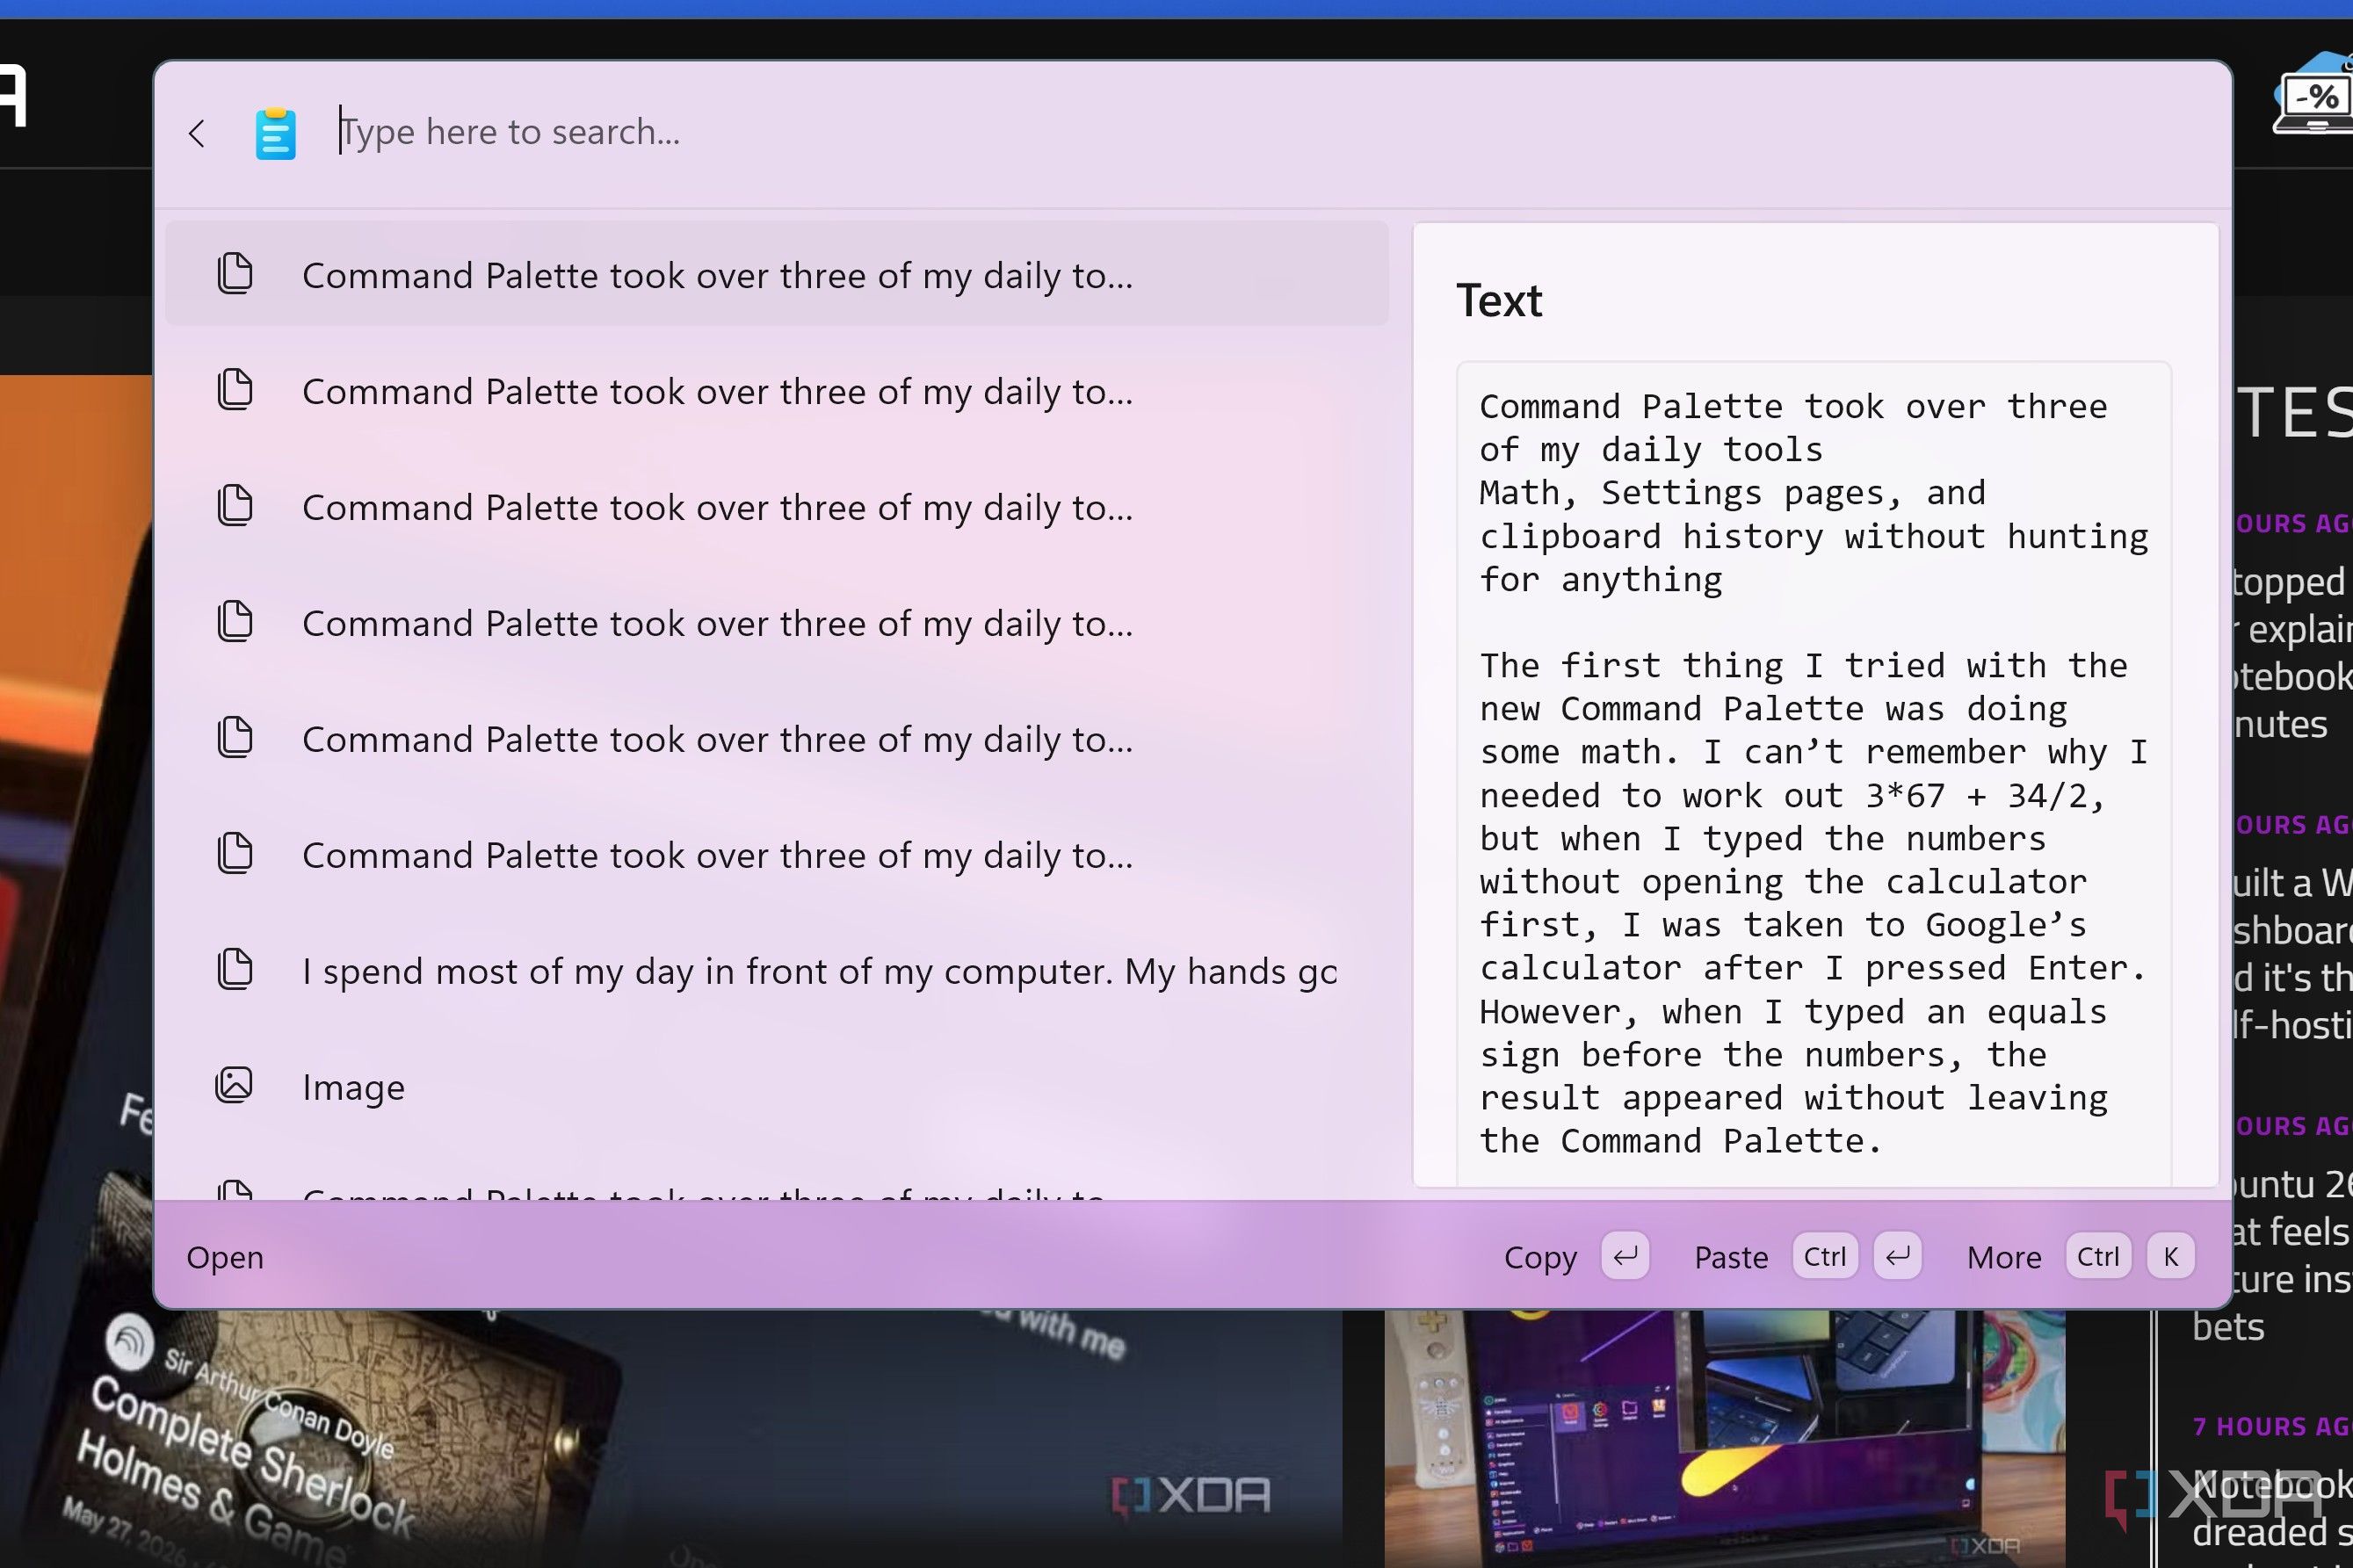Click the Enter key hint beside Copy

click(1625, 1256)
